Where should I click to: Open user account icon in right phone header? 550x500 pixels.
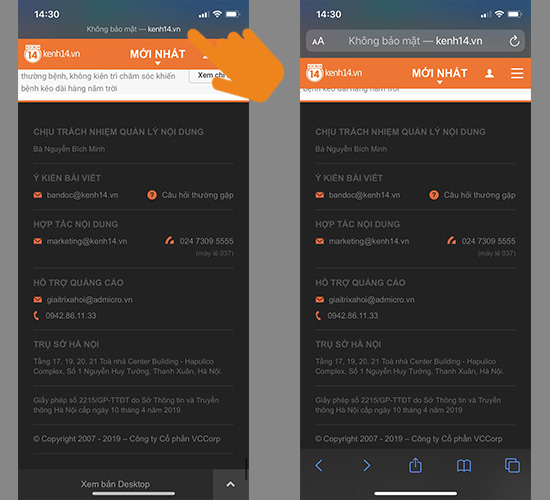[x=489, y=73]
